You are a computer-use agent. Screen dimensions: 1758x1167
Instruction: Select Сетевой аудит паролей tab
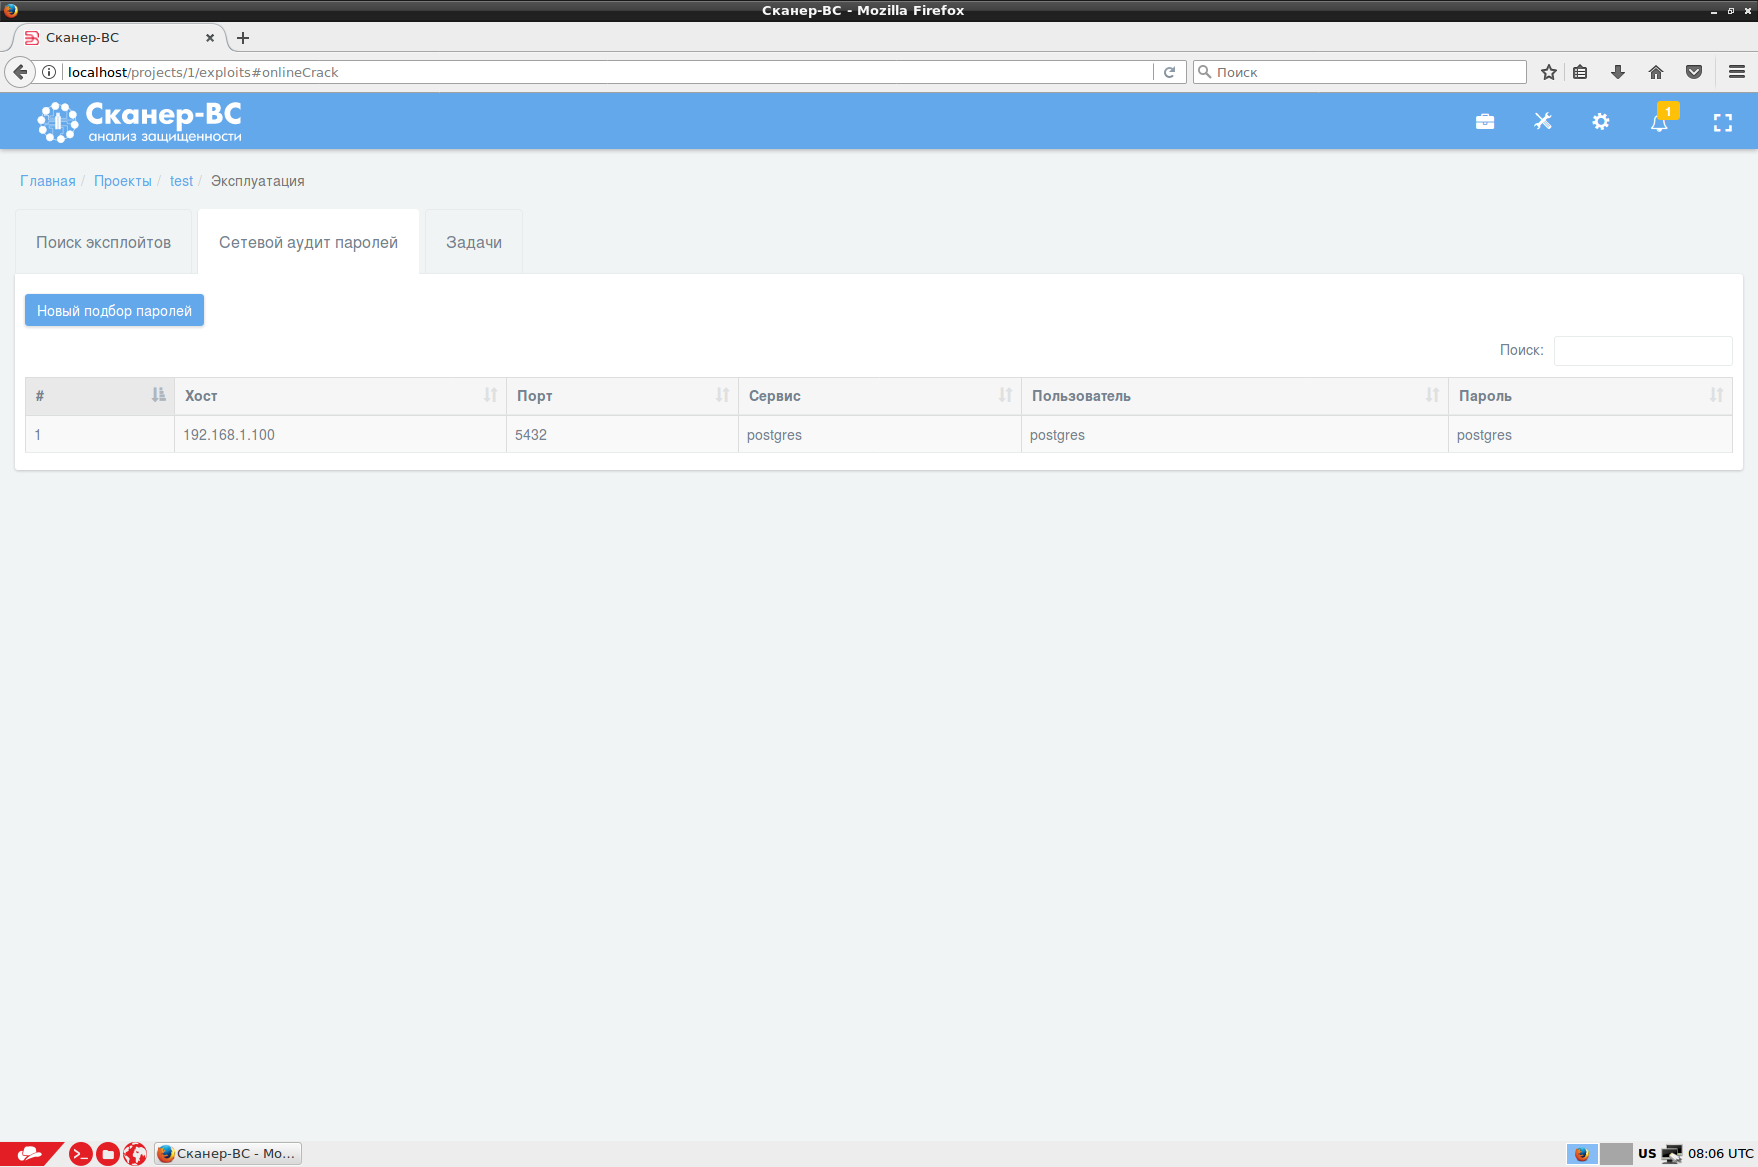[x=308, y=242]
